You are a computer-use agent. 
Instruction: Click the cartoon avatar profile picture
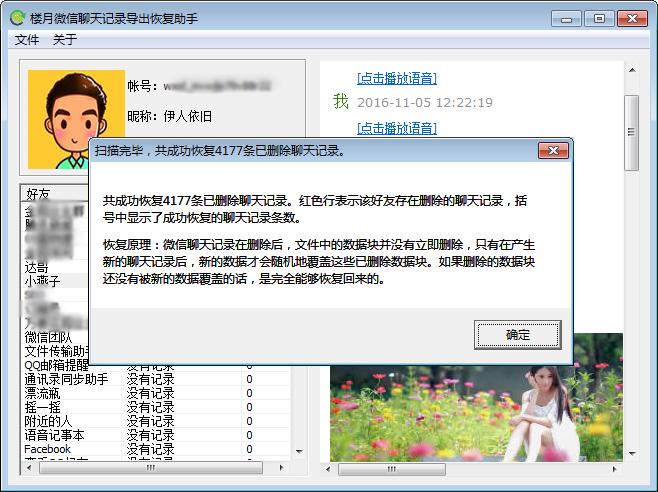[x=76, y=119]
